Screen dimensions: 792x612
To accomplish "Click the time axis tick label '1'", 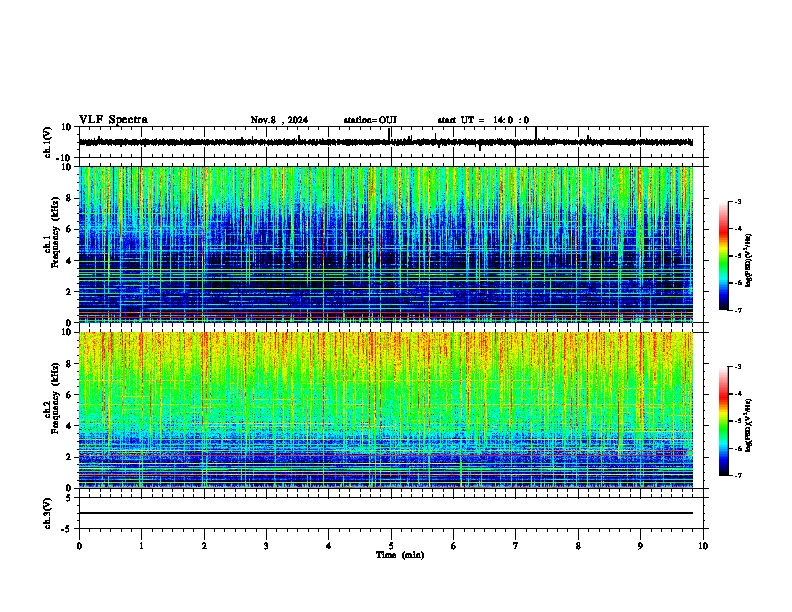I will pyautogui.click(x=141, y=546).
